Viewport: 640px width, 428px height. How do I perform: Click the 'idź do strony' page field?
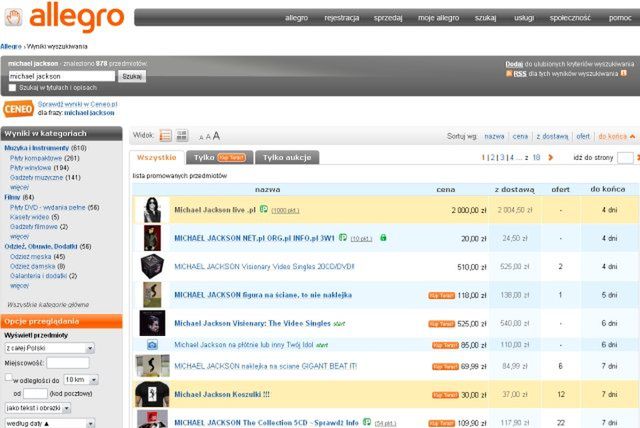point(625,158)
